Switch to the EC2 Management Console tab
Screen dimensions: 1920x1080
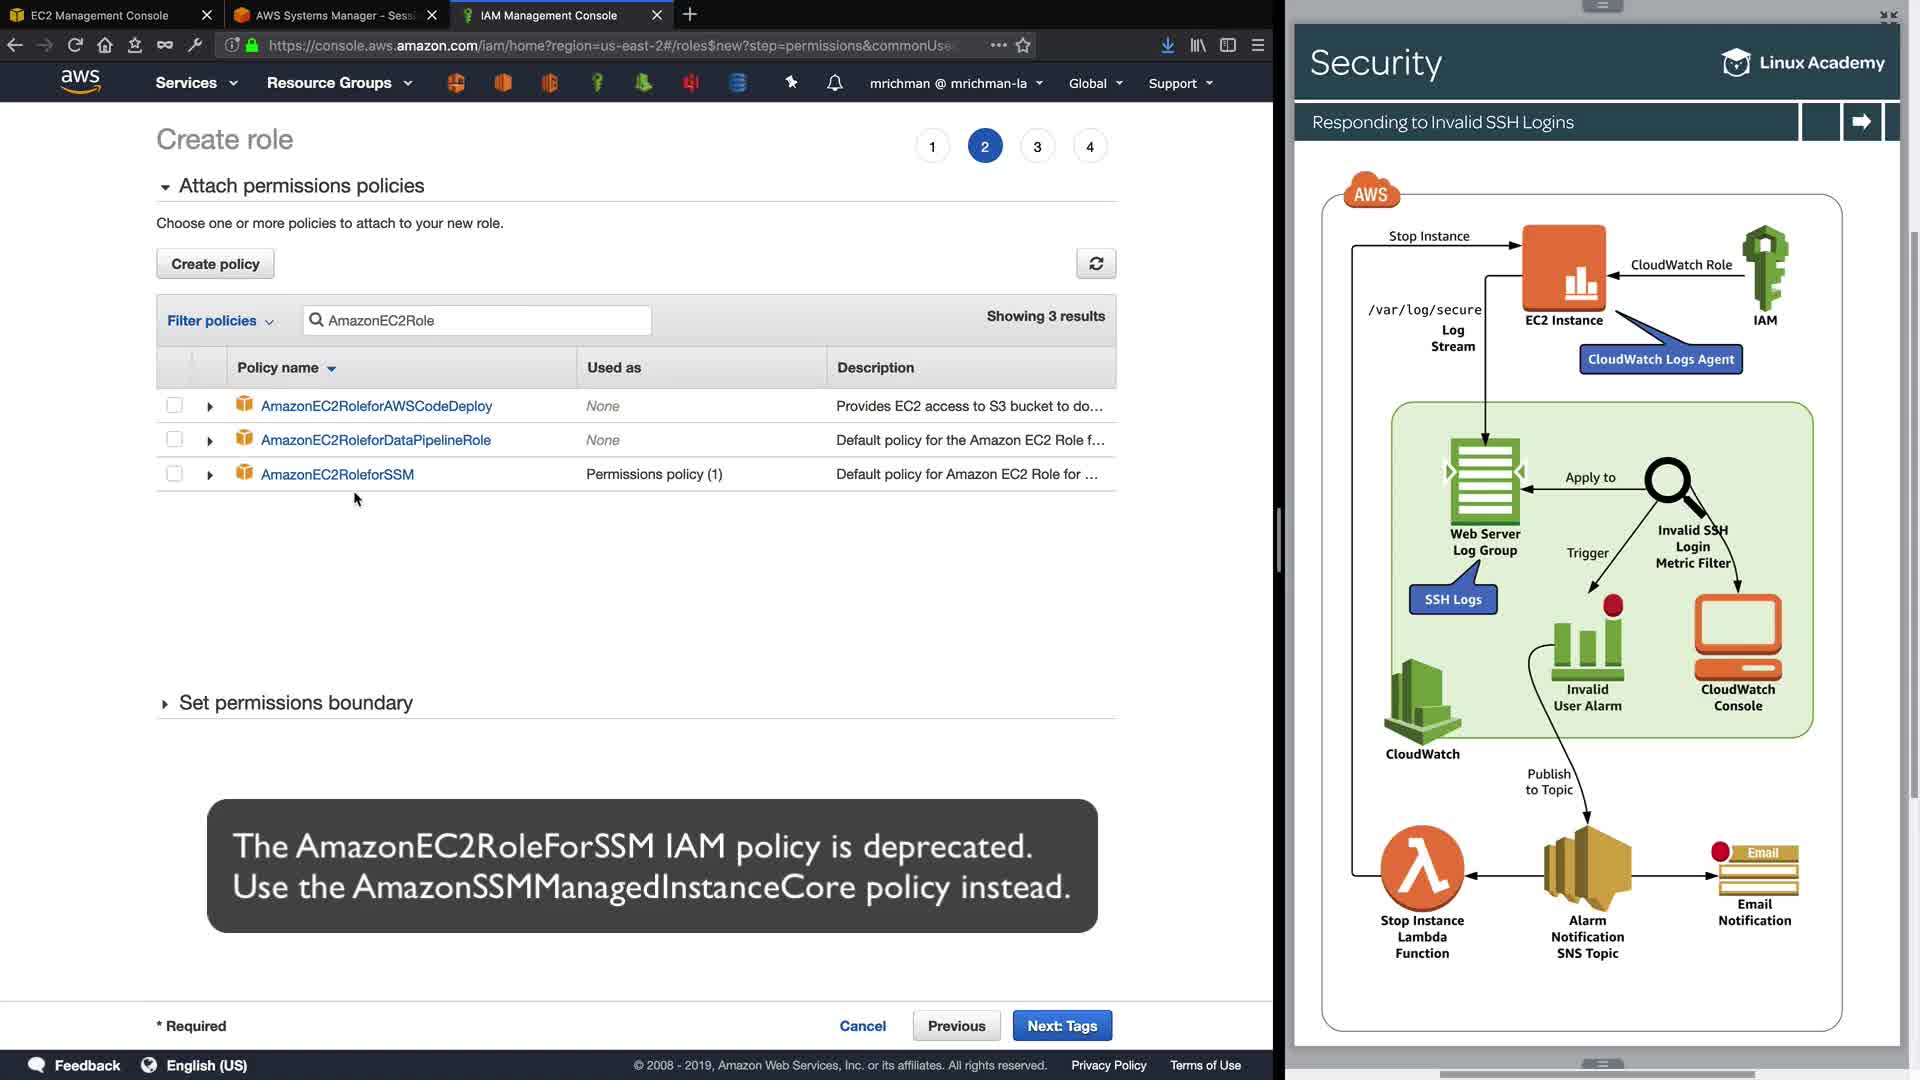(100, 15)
